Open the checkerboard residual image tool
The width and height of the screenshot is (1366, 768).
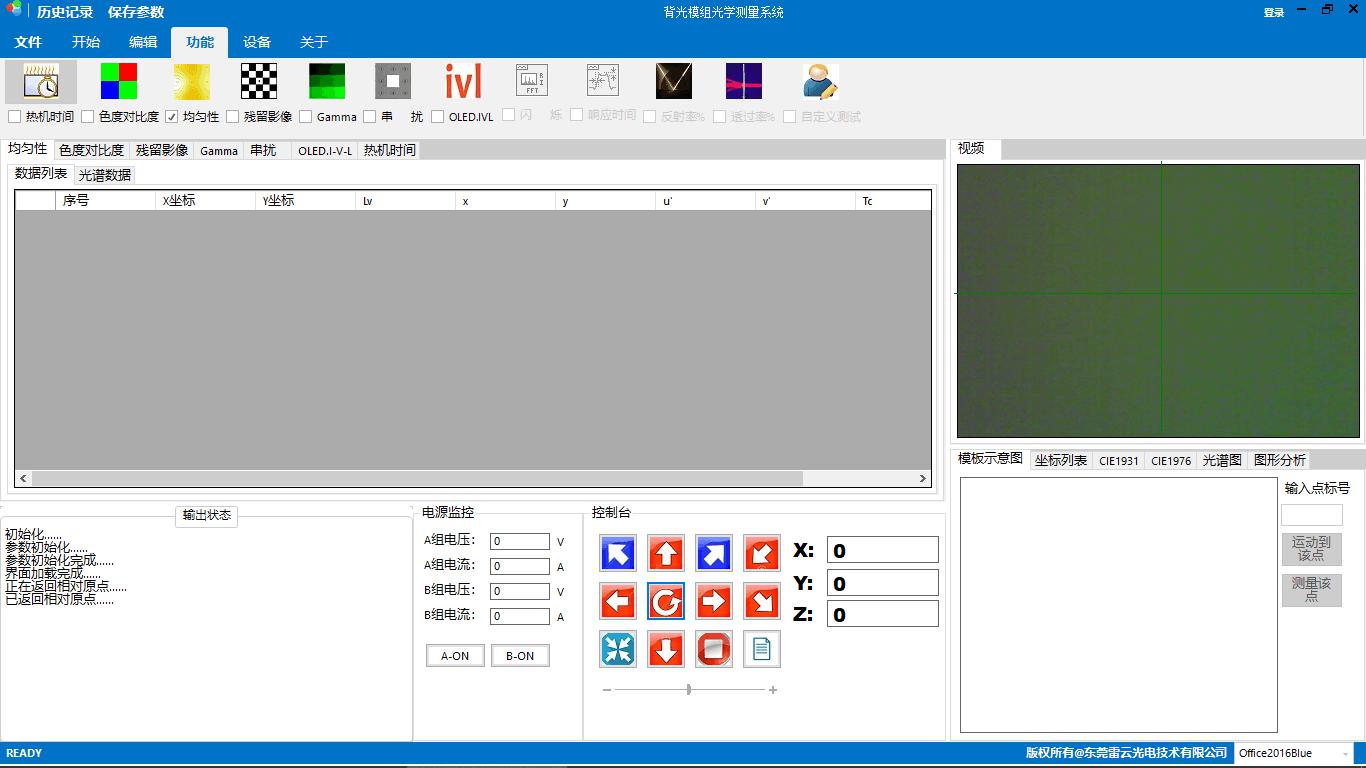tap(259, 82)
